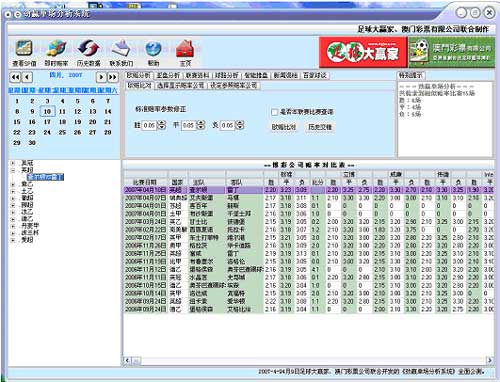
Task: Expand the 德乙 league tree node
Action: coord(13,219)
